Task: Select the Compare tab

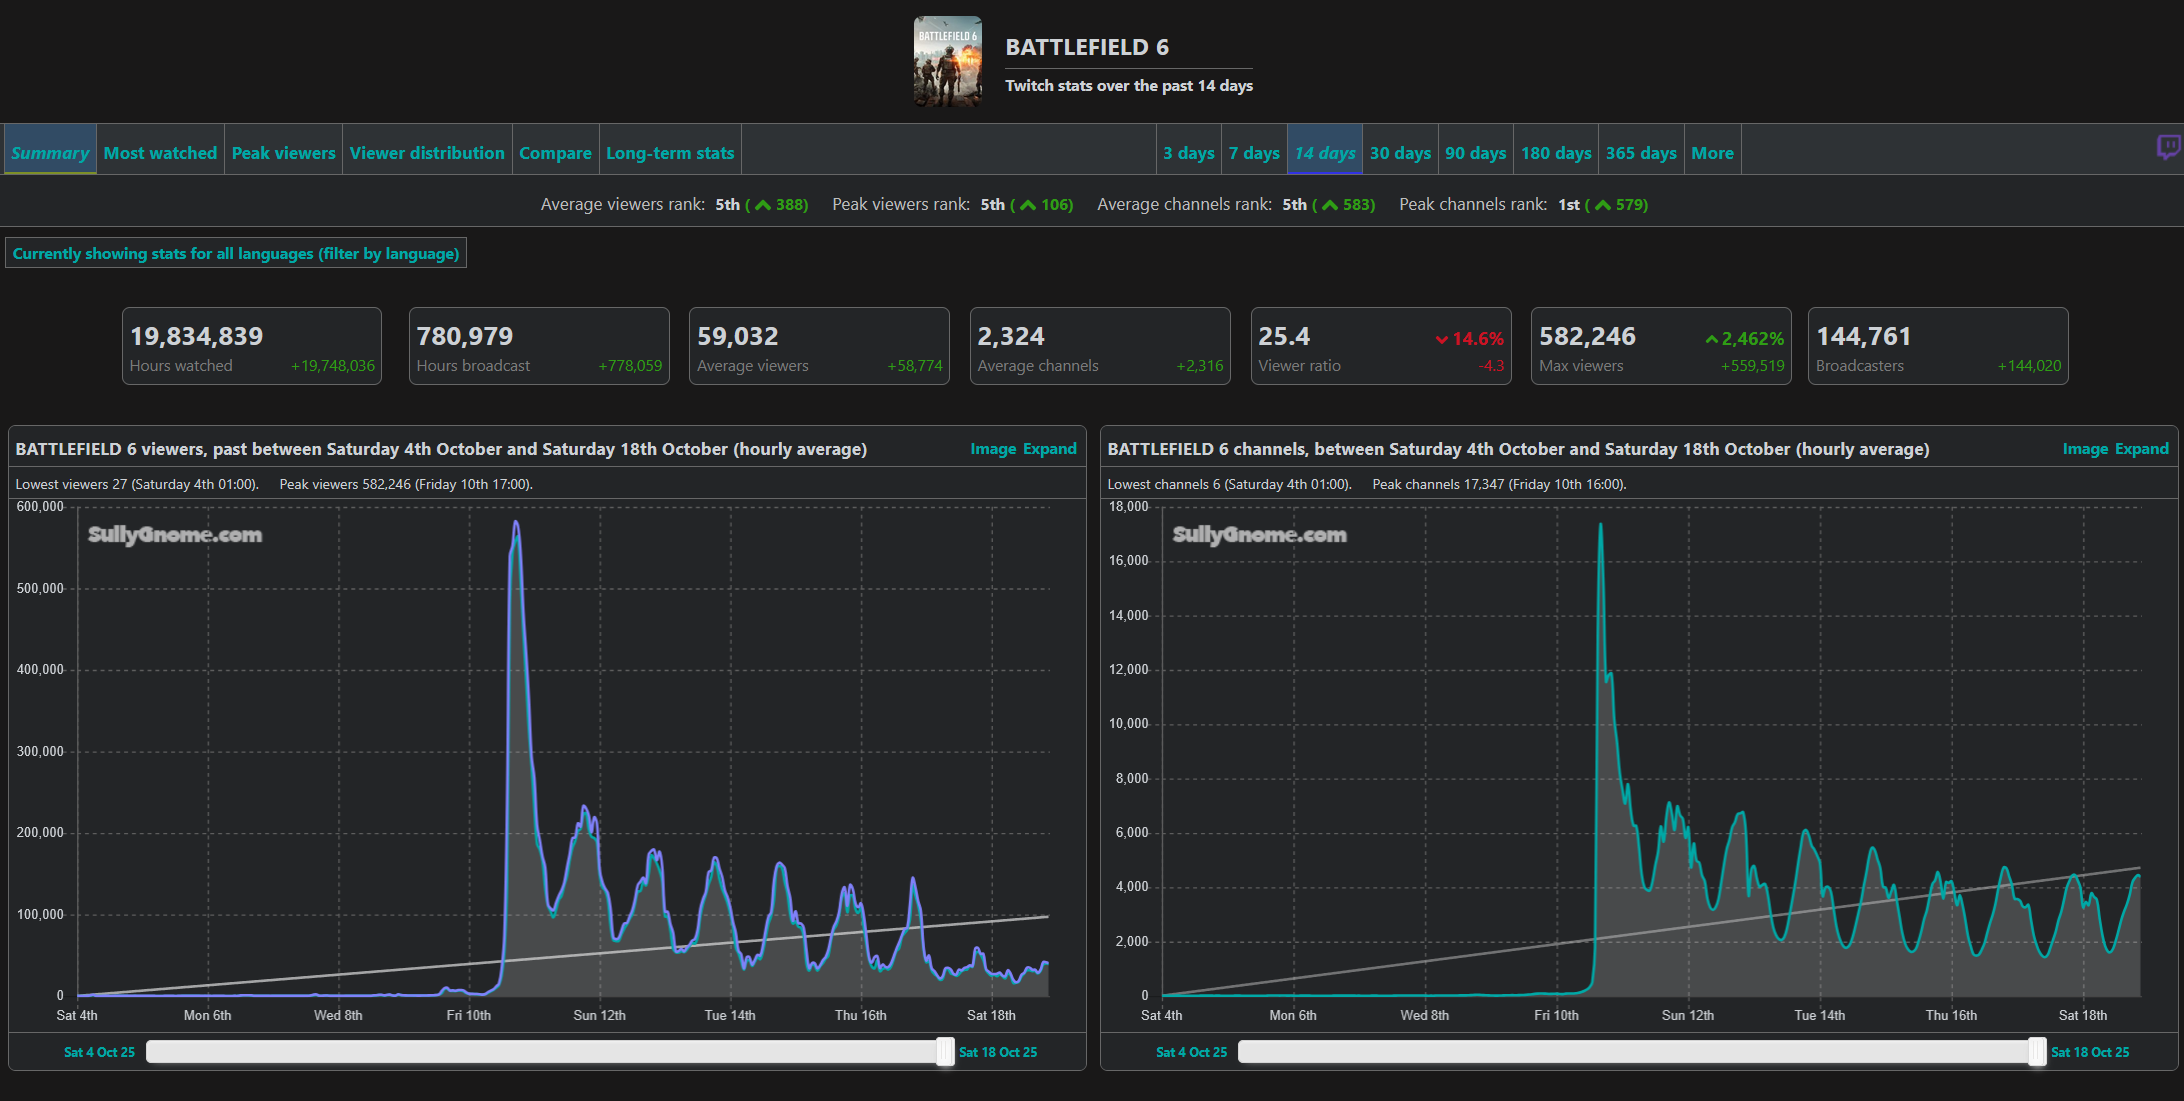Action: 555,153
